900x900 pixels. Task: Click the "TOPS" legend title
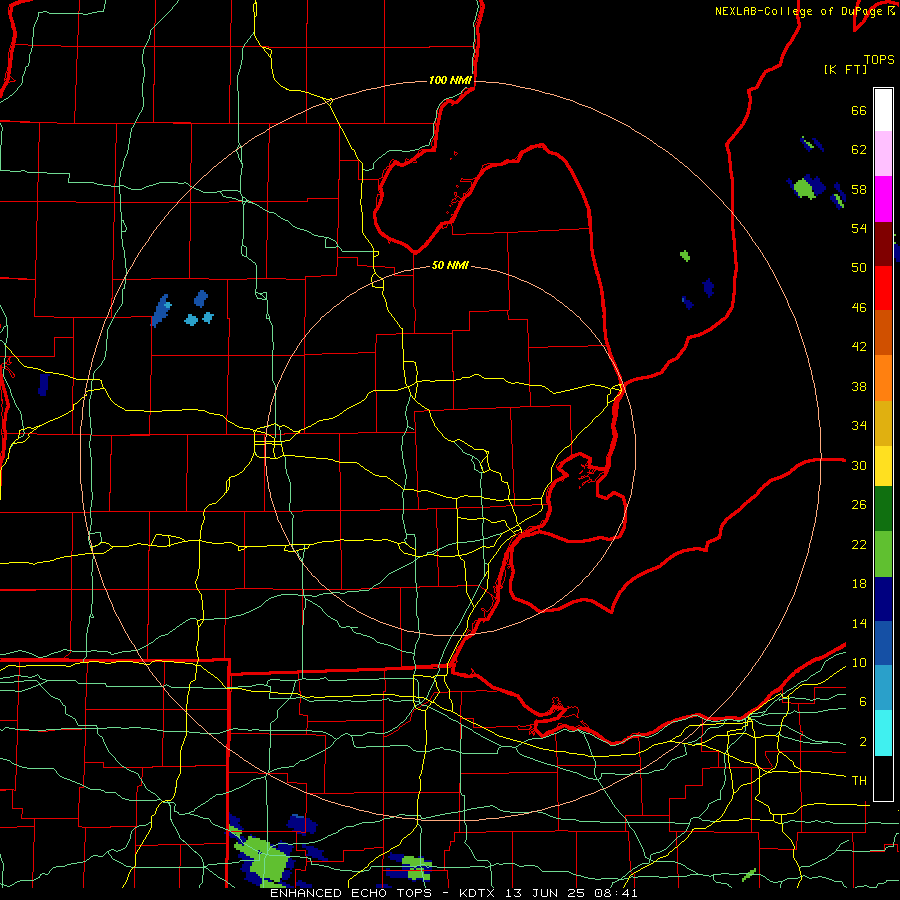[x=879, y=59]
